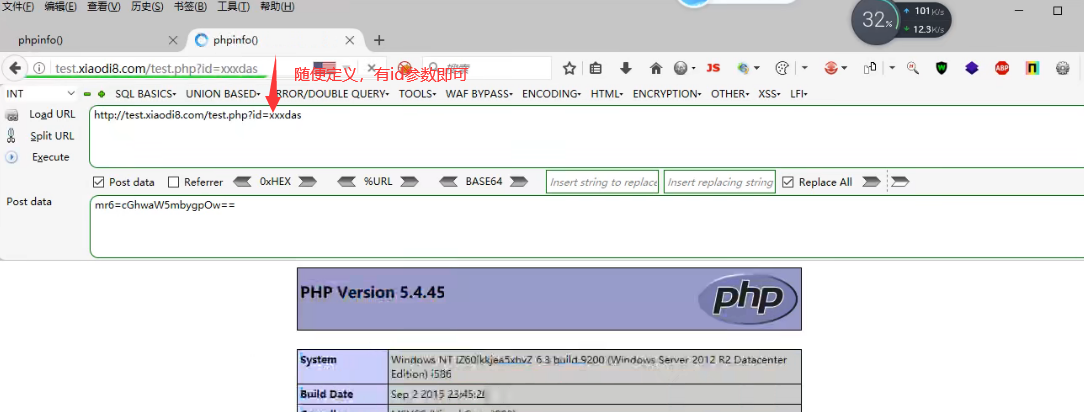Expand the TOOLS dropdown
The image size is (1084, 412).
[418, 93]
